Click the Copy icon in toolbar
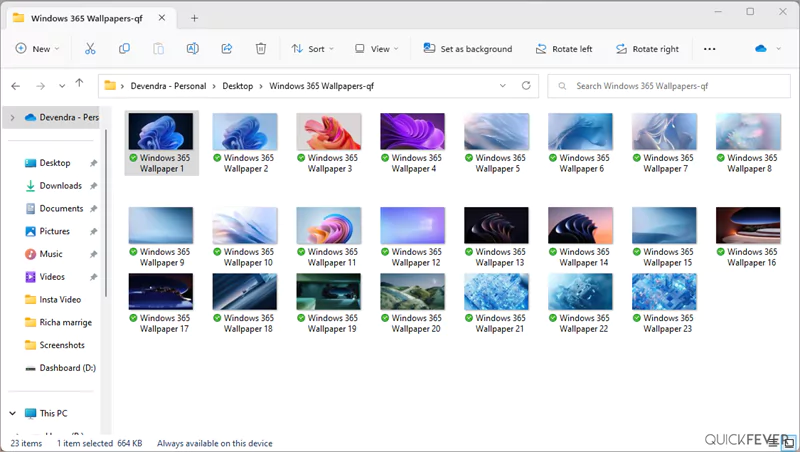Screen dimensions: 800x452 pos(124,49)
